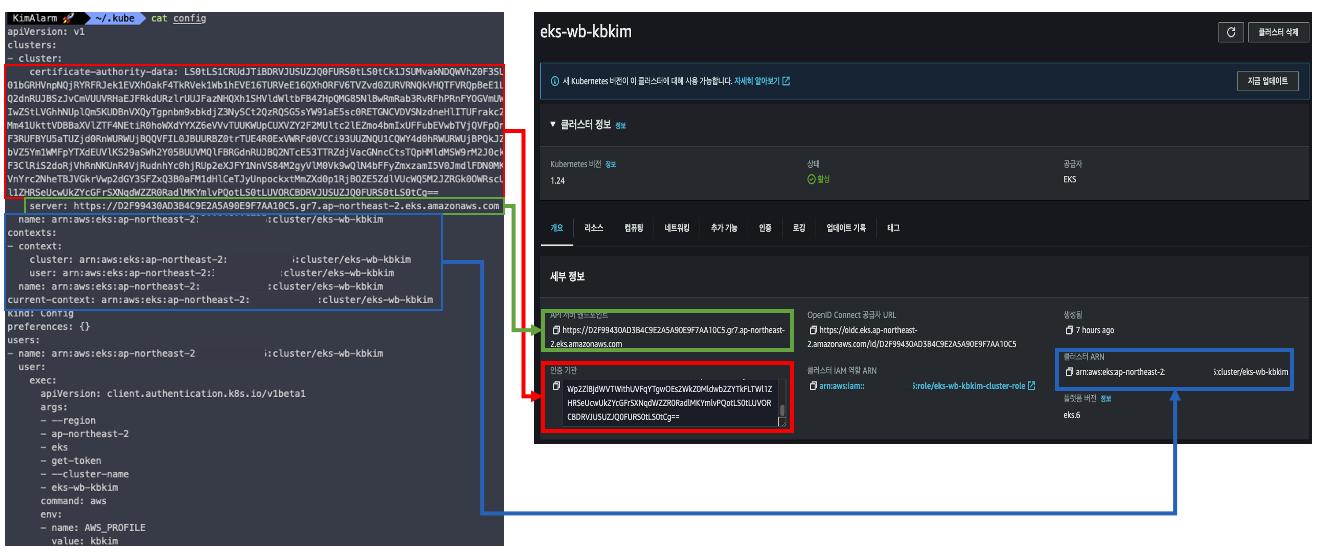Click the KimAlarm prompt label in terminal
This screenshot has width=1325, height=557.
point(34,18)
